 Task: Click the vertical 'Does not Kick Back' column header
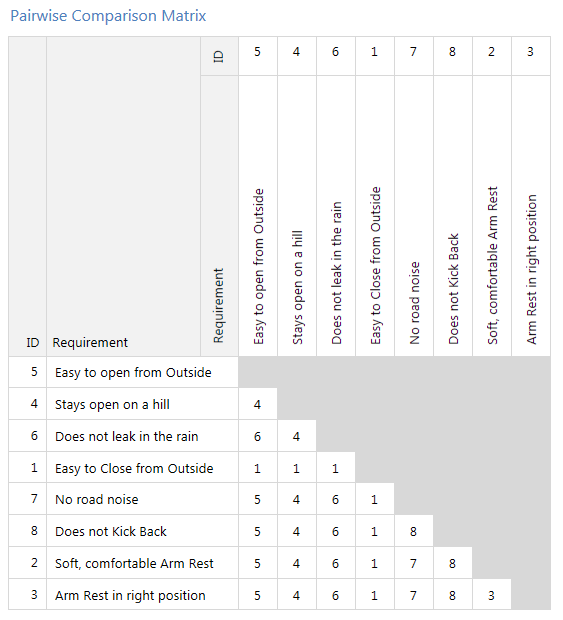click(453, 289)
